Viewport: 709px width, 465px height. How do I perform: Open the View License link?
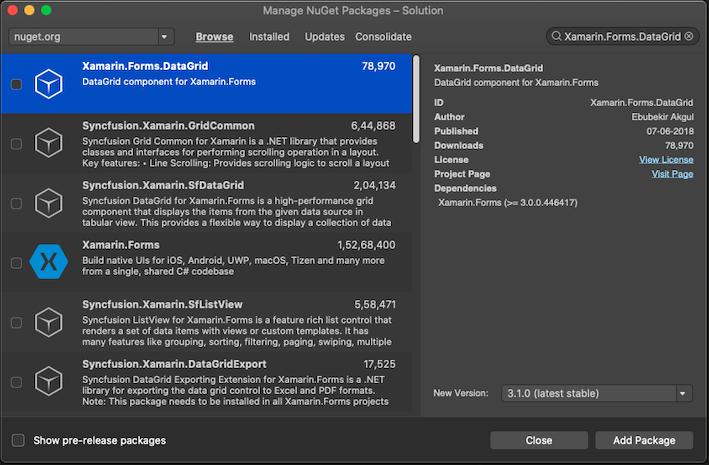[x=666, y=160]
